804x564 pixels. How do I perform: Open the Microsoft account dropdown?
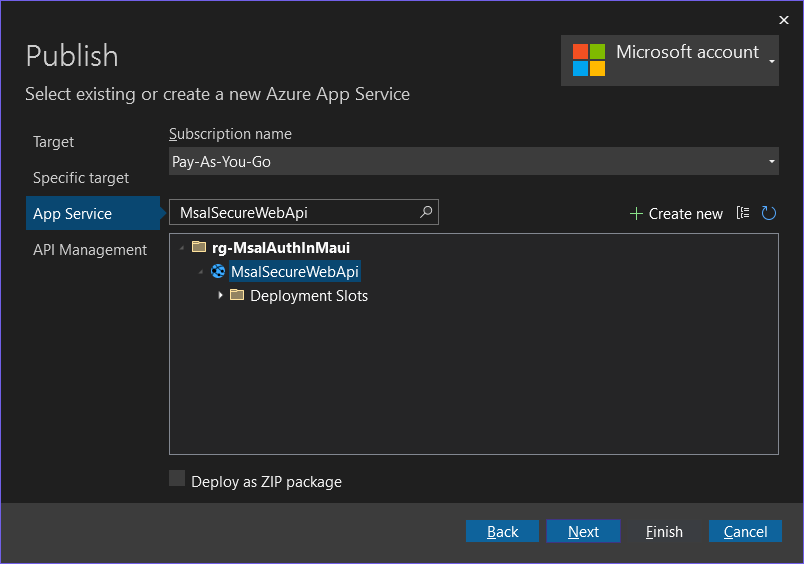(x=670, y=61)
